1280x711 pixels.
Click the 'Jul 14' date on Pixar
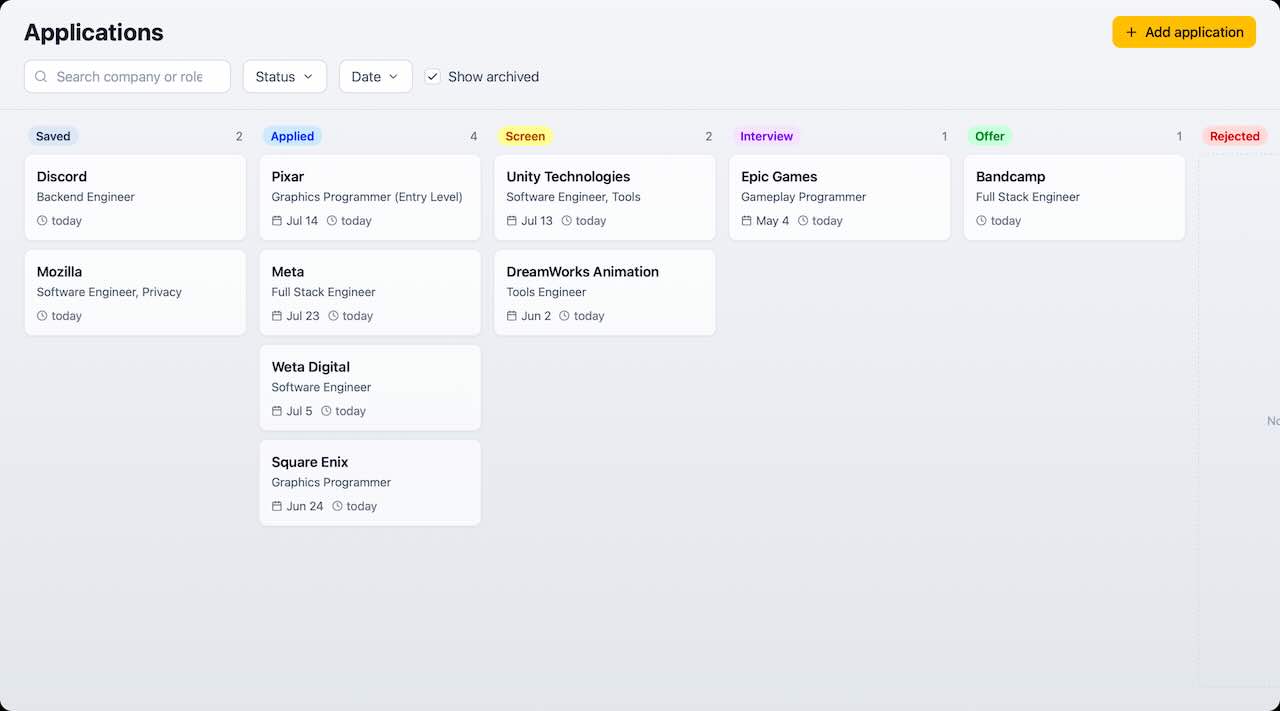point(302,221)
